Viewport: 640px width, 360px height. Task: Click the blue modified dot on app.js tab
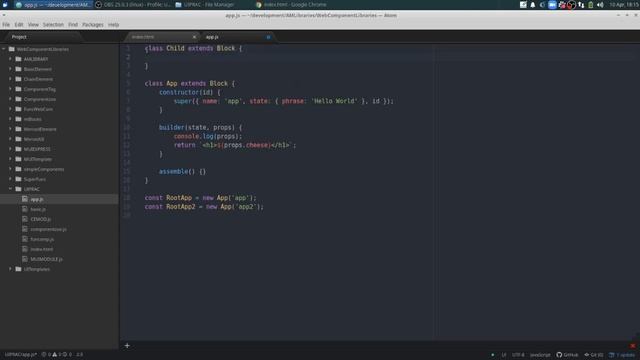(268, 37)
